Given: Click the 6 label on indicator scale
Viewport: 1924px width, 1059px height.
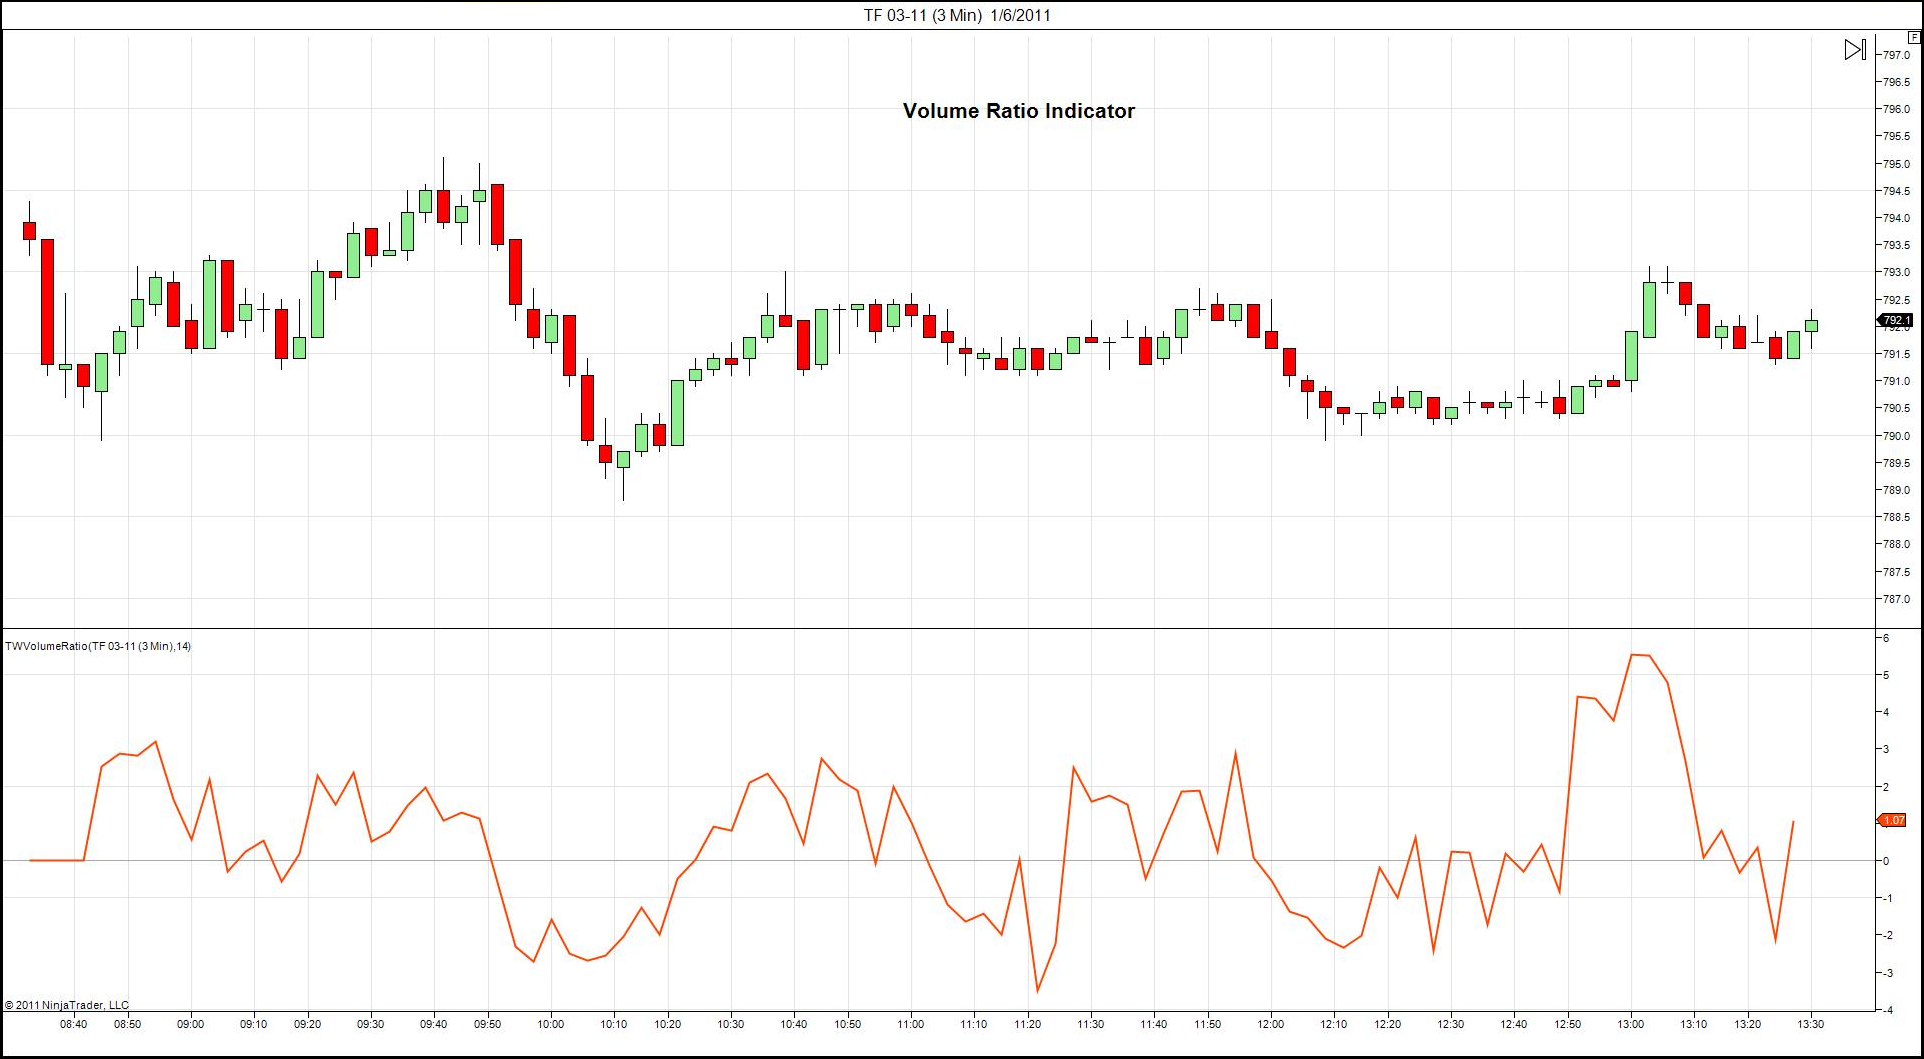Looking at the screenshot, I should click(1886, 638).
